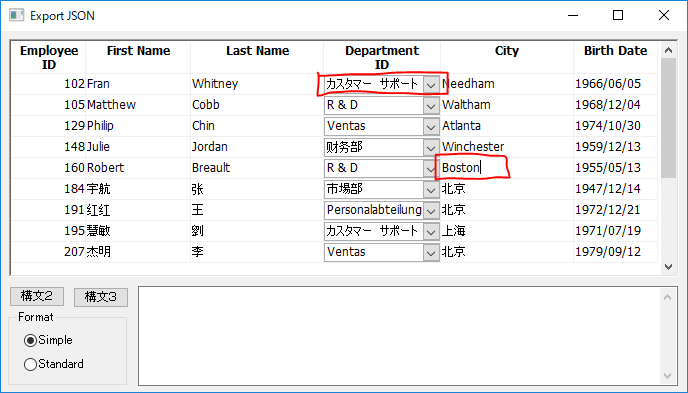Screen dimensions: 688x393
Task: Open department dropdown for Robert Breault
Action: point(430,169)
